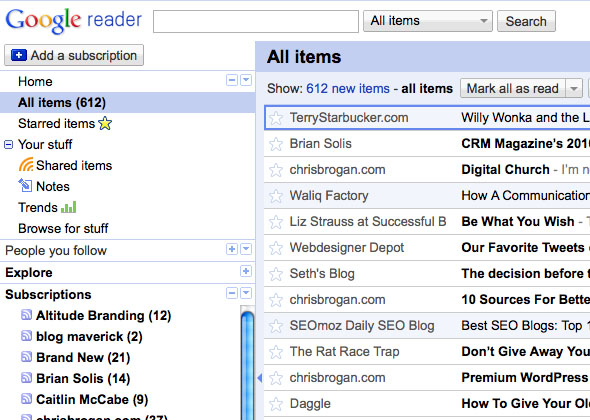This screenshot has width=590, height=420.
Task: Star the TerryStarbucker.com item
Action: [x=276, y=118]
